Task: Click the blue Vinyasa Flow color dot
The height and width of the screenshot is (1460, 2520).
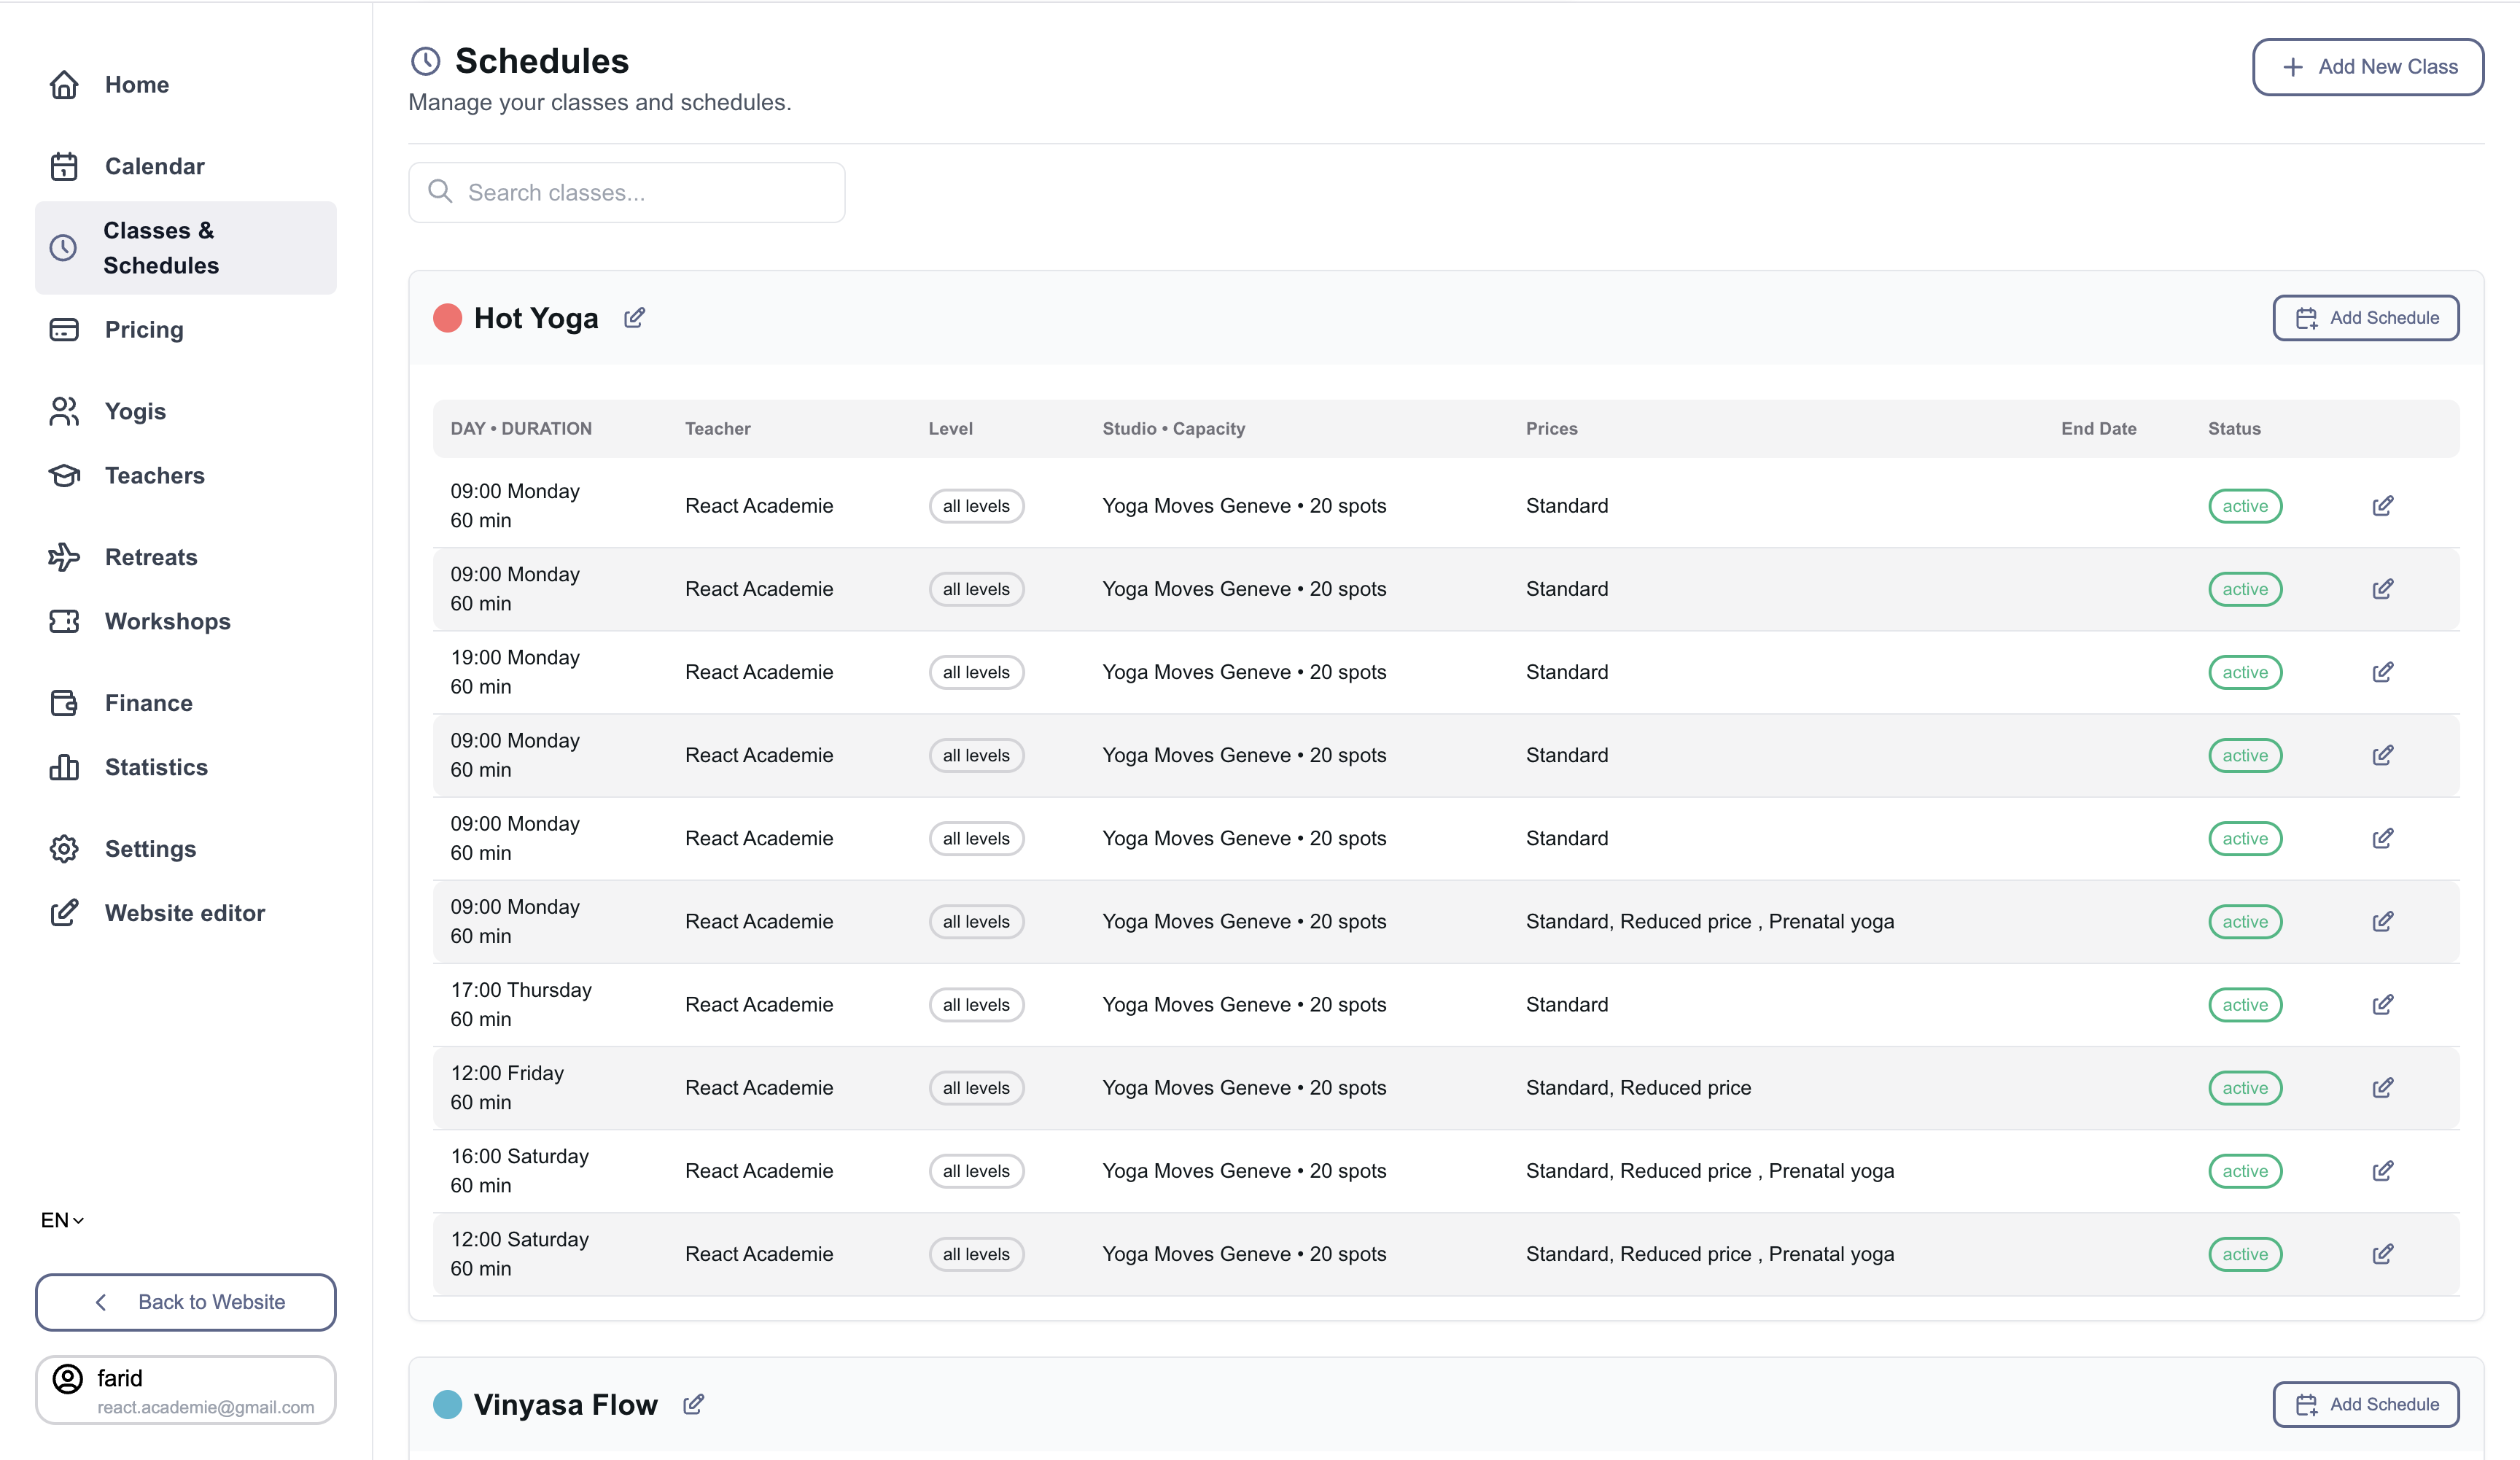Action: 447,1404
